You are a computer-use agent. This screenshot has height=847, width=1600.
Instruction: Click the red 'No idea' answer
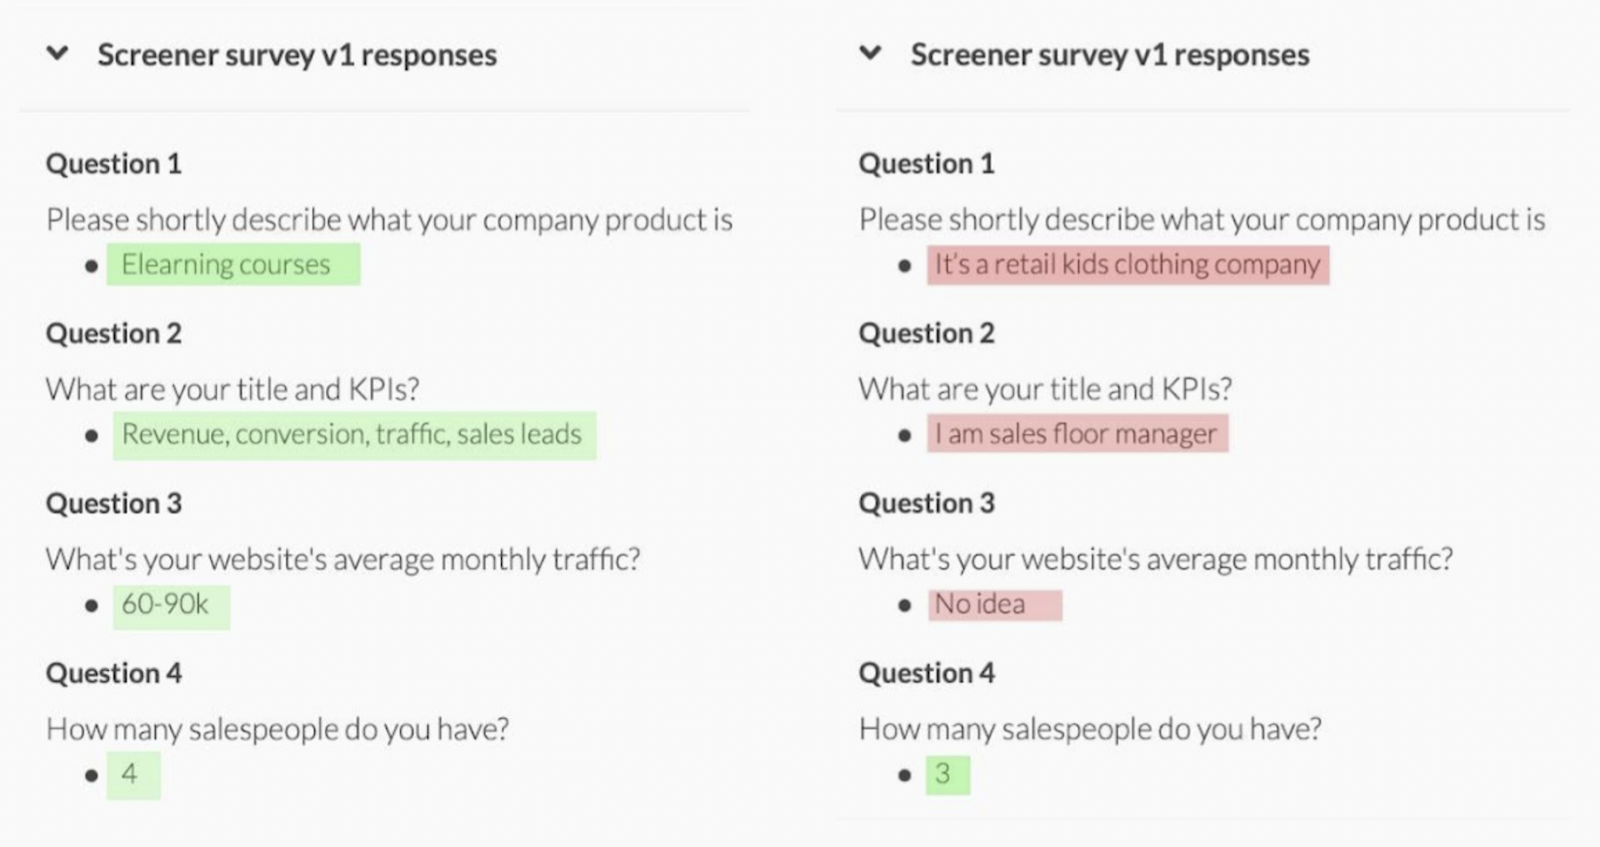995,605
